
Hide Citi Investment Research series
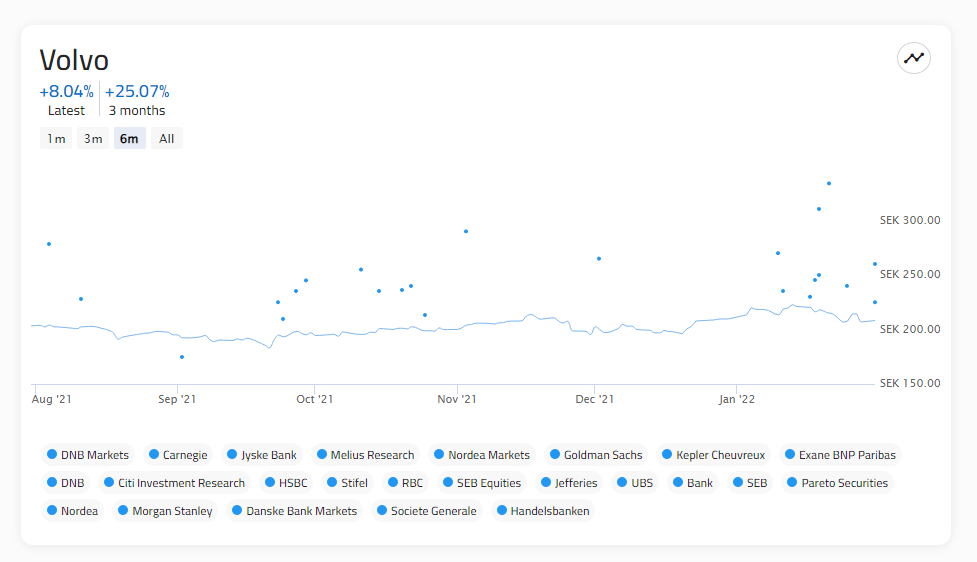174,483
